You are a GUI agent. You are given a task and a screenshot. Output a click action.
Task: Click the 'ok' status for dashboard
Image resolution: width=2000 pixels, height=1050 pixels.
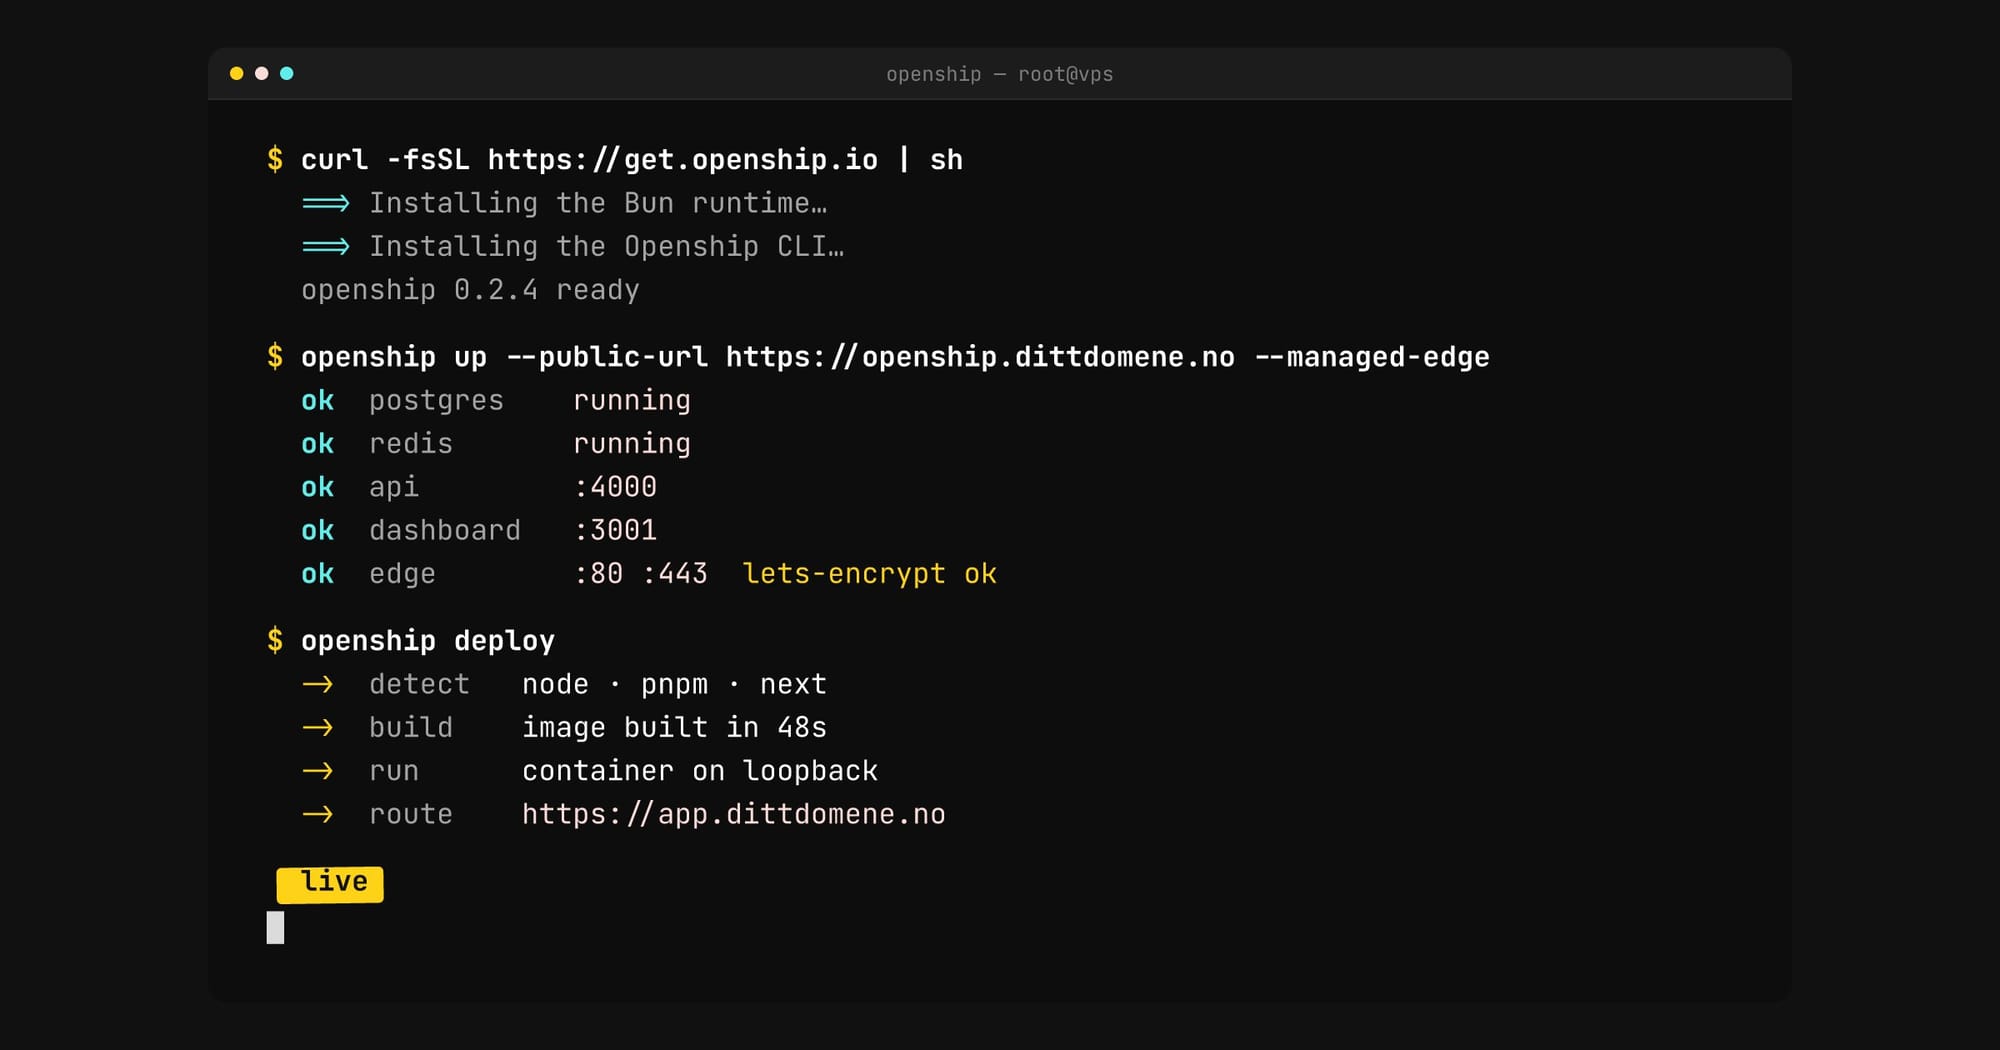tap(318, 530)
